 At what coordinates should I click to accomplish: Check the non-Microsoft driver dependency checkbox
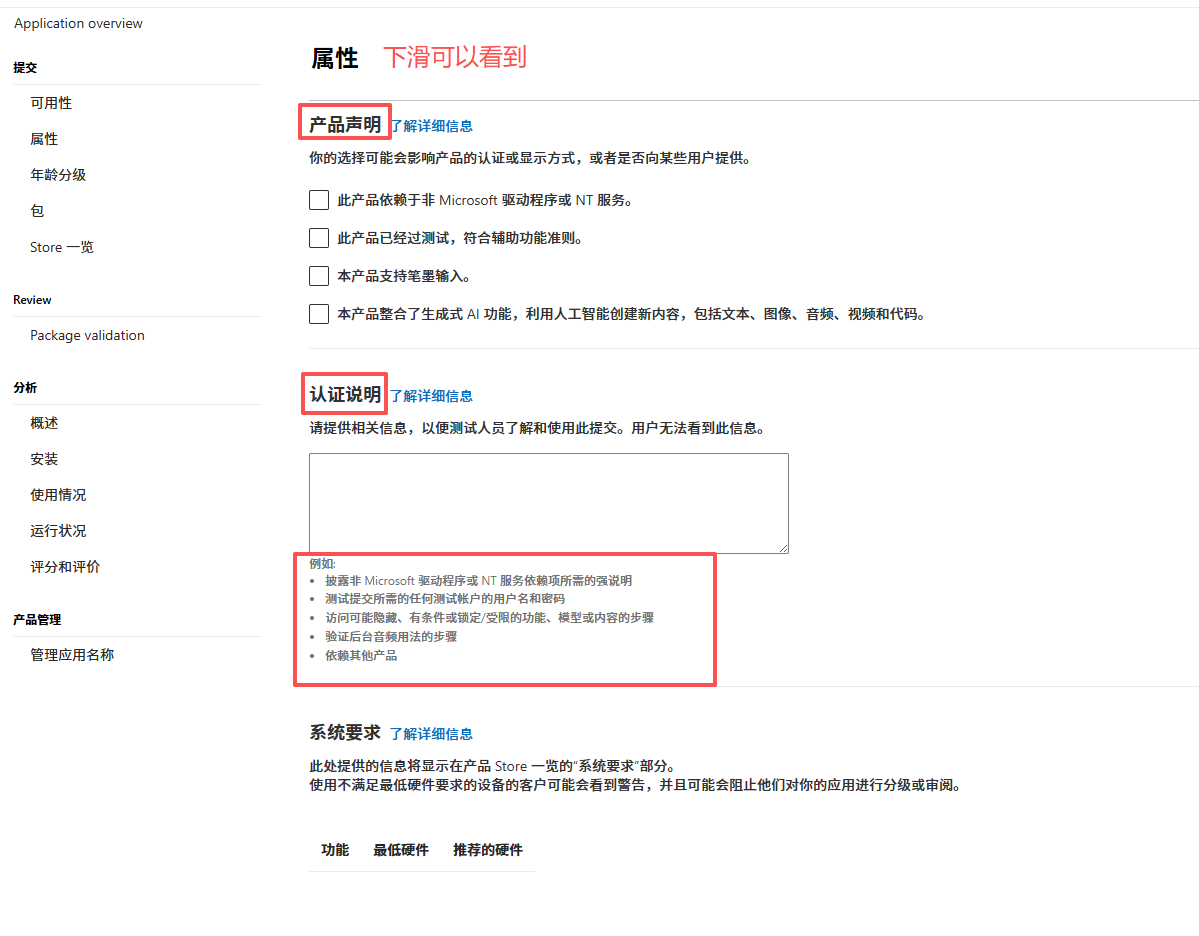coord(319,200)
